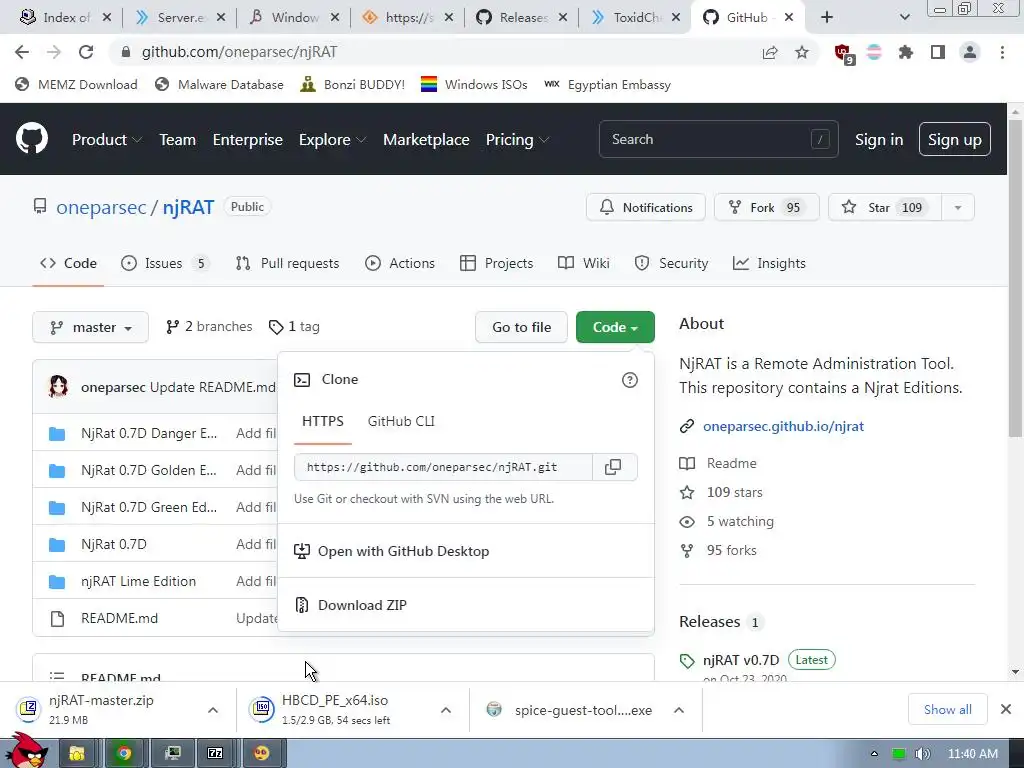Open a new browser tab with plus icon
The image size is (1024, 768).
(x=827, y=18)
